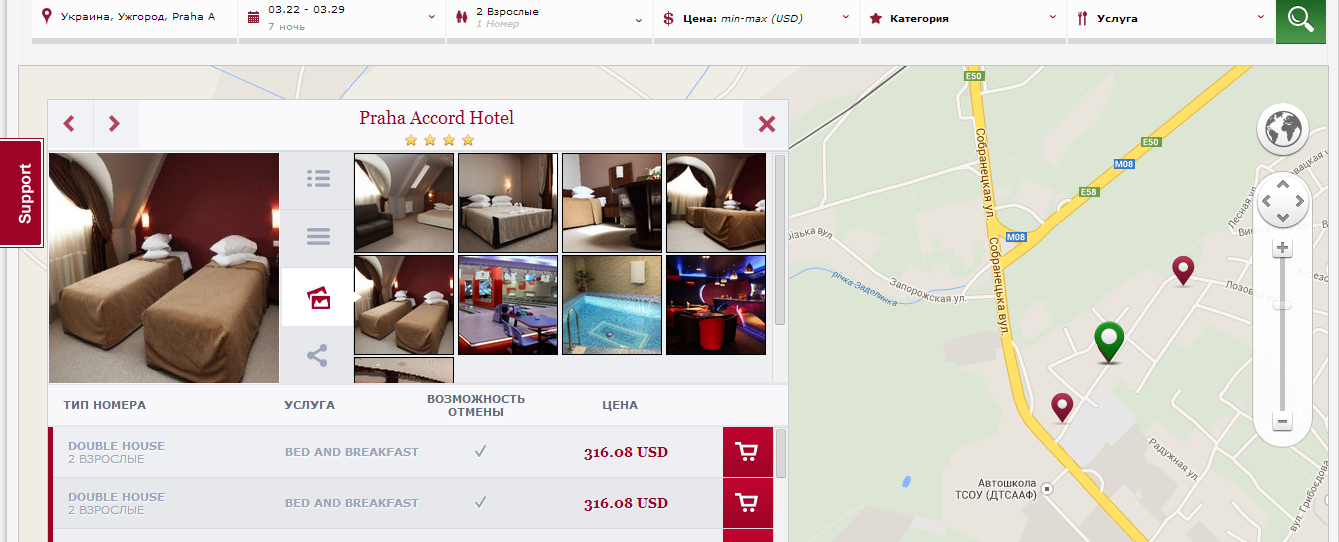Expand the Категория dropdown
1339x542 pixels.
click(x=963, y=18)
